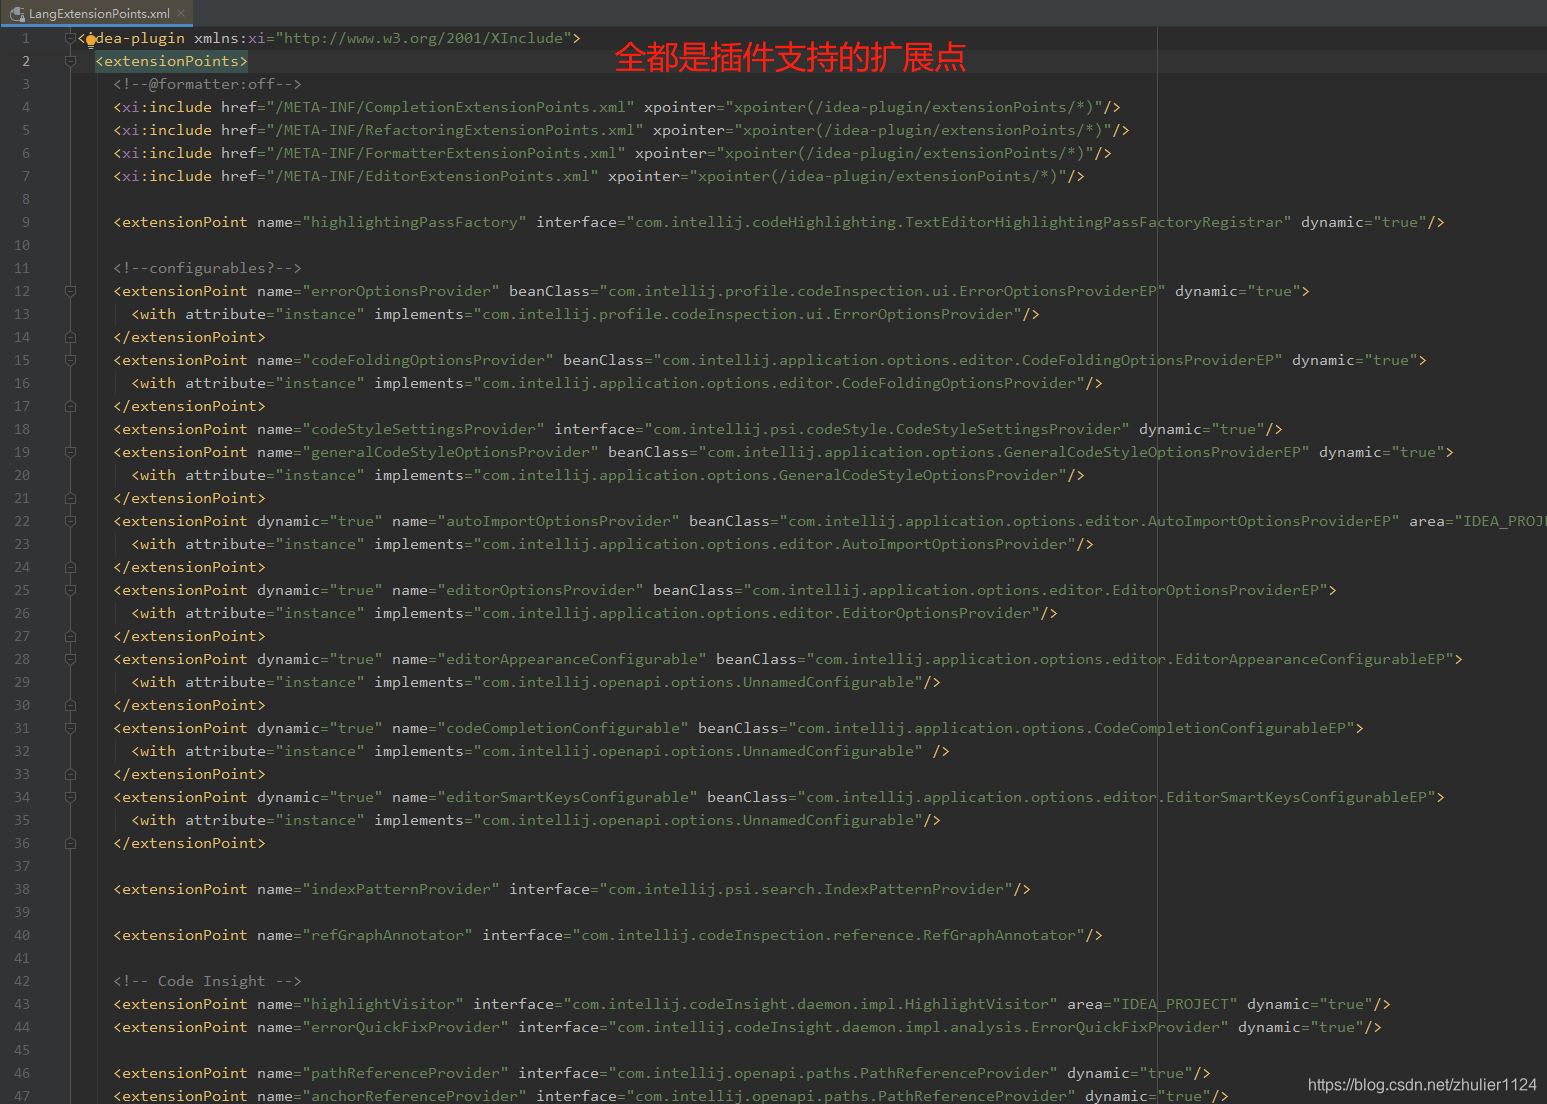Click the closing </extensionPoint> tag on line 33
This screenshot has height=1104, width=1547.
coord(189,774)
